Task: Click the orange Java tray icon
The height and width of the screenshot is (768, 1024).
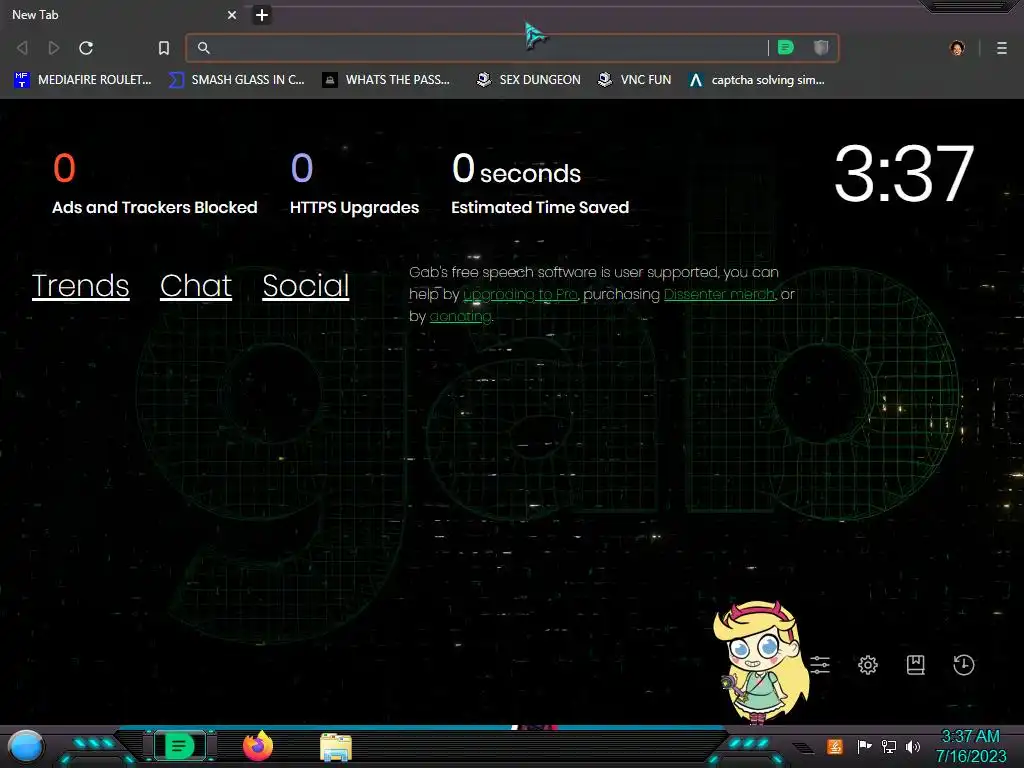Action: [835, 746]
